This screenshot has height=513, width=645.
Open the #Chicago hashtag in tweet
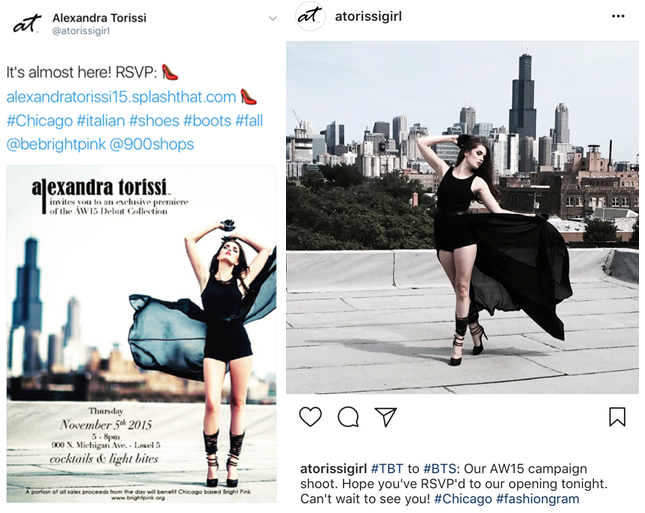pos(39,121)
